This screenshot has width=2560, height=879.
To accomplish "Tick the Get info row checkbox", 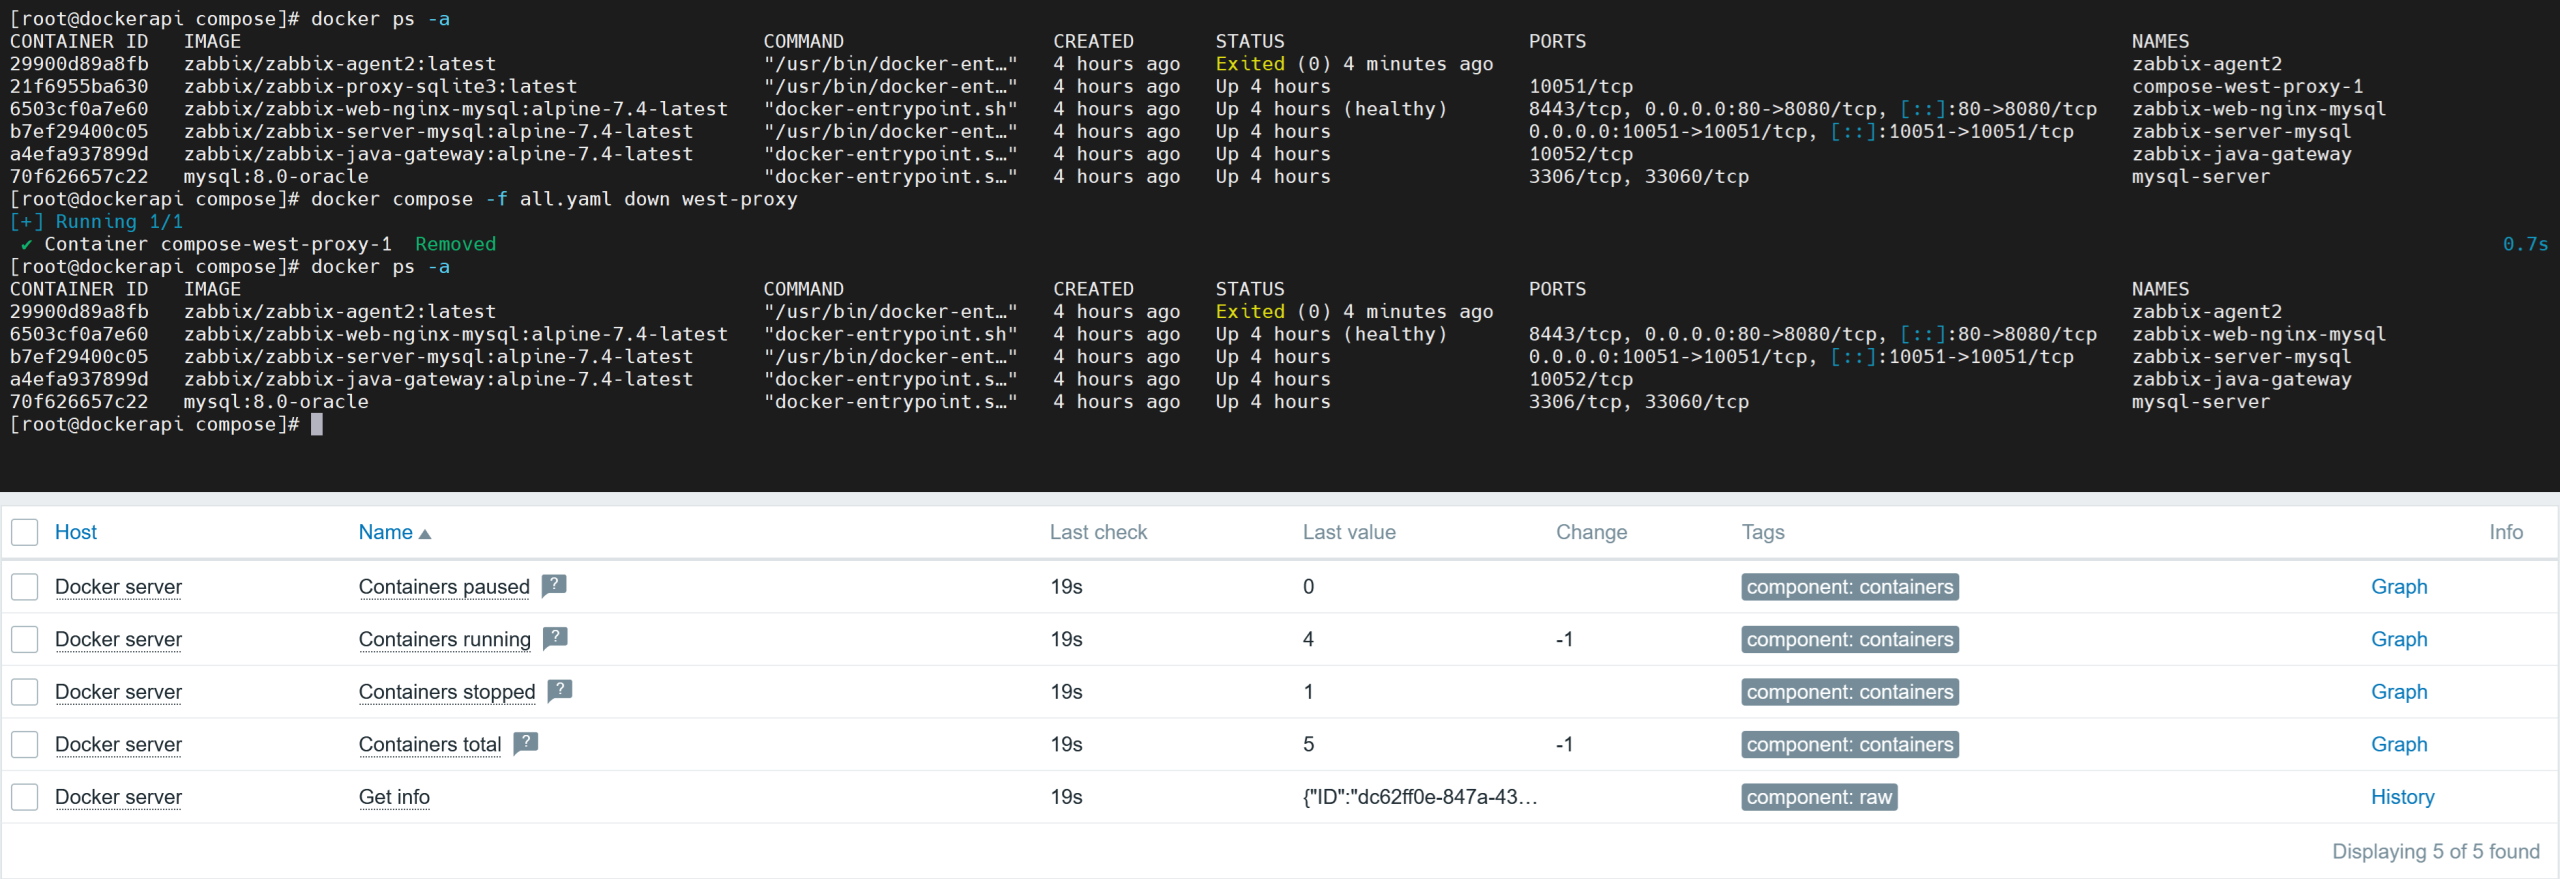I will click(x=25, y=797).
